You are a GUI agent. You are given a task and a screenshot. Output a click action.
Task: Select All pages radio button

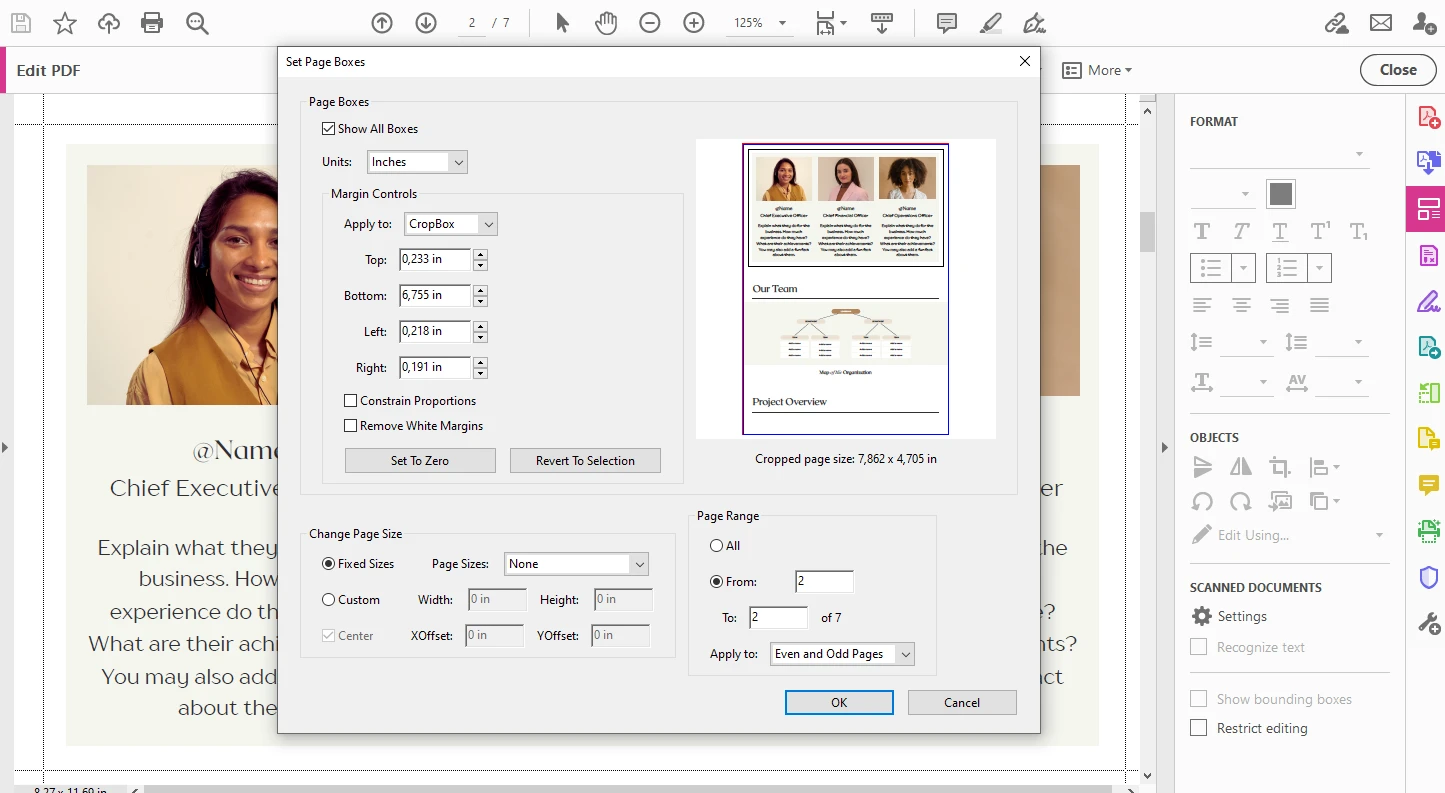[x=716, y=546]
